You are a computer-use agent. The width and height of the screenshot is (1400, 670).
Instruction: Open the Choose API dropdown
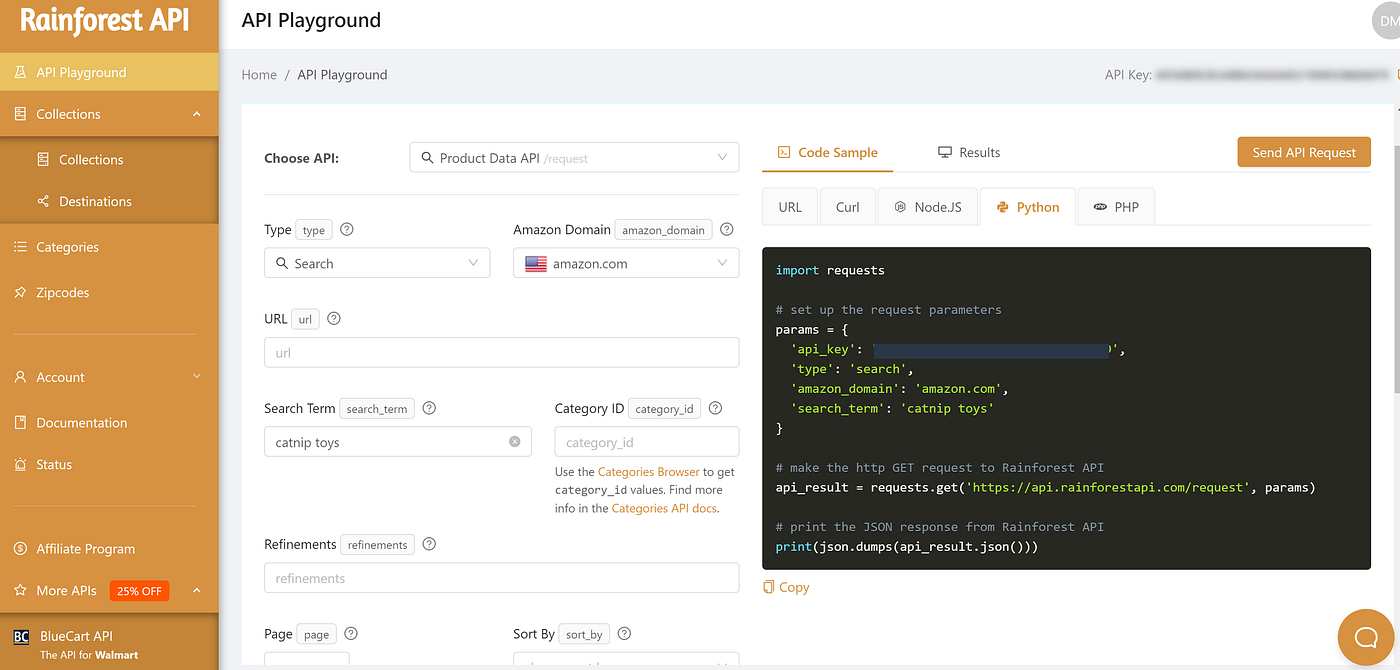point(574,158)
